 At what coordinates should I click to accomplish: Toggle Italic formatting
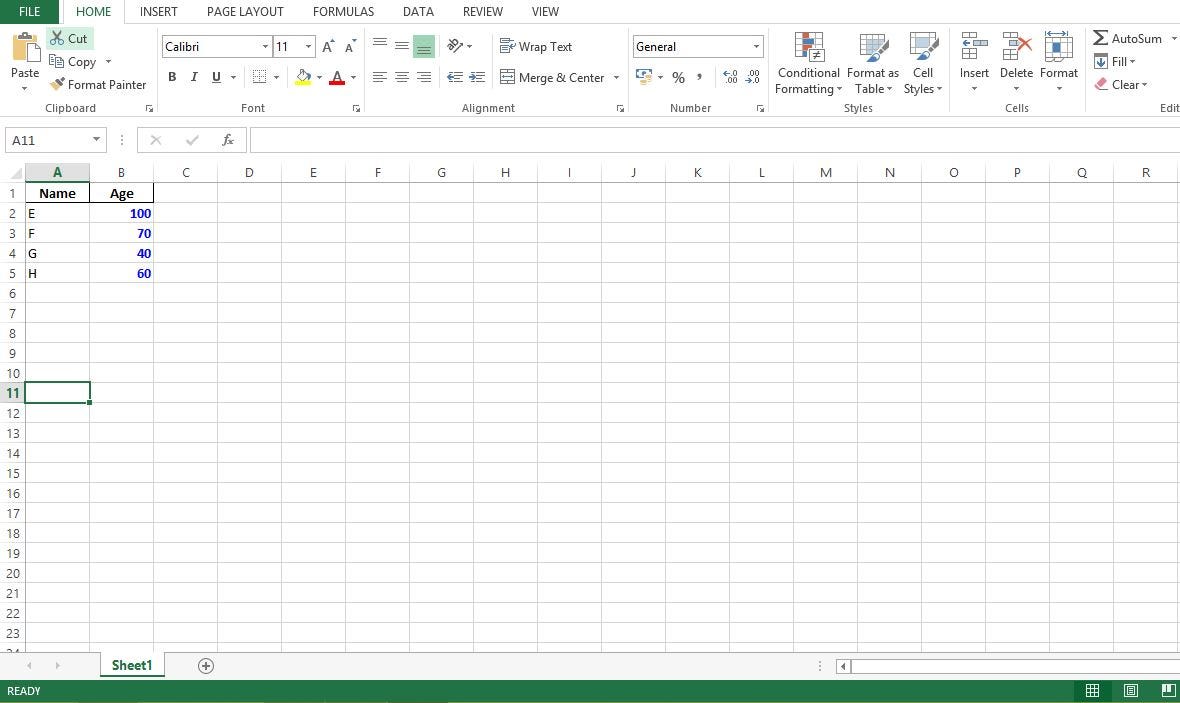tap(194, 77)
